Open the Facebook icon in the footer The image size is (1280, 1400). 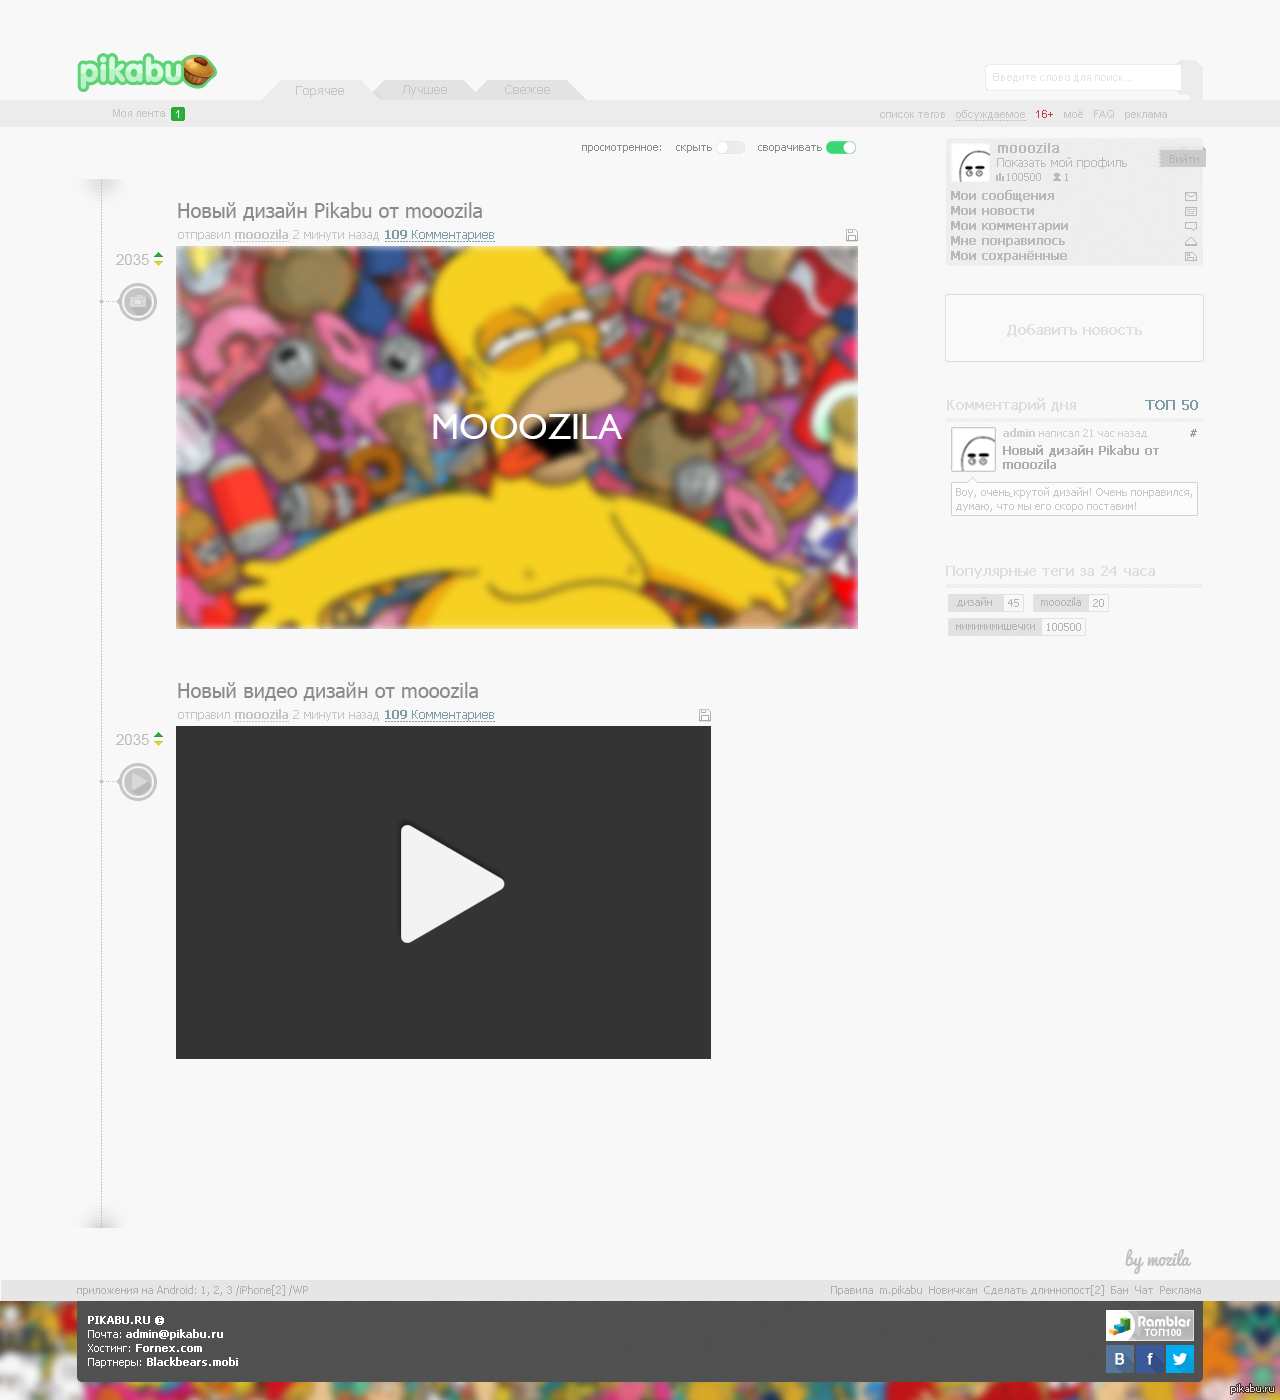[1150, 1358]
